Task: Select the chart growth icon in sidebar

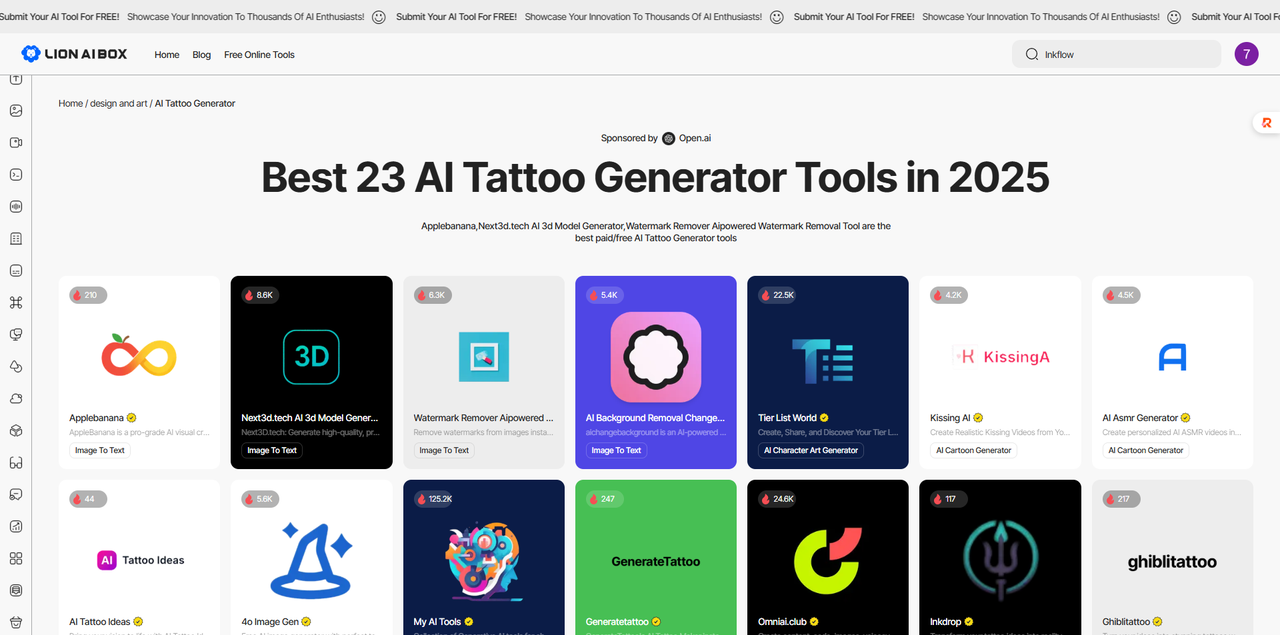Action: pyautogui.click(x=16, y=527)
